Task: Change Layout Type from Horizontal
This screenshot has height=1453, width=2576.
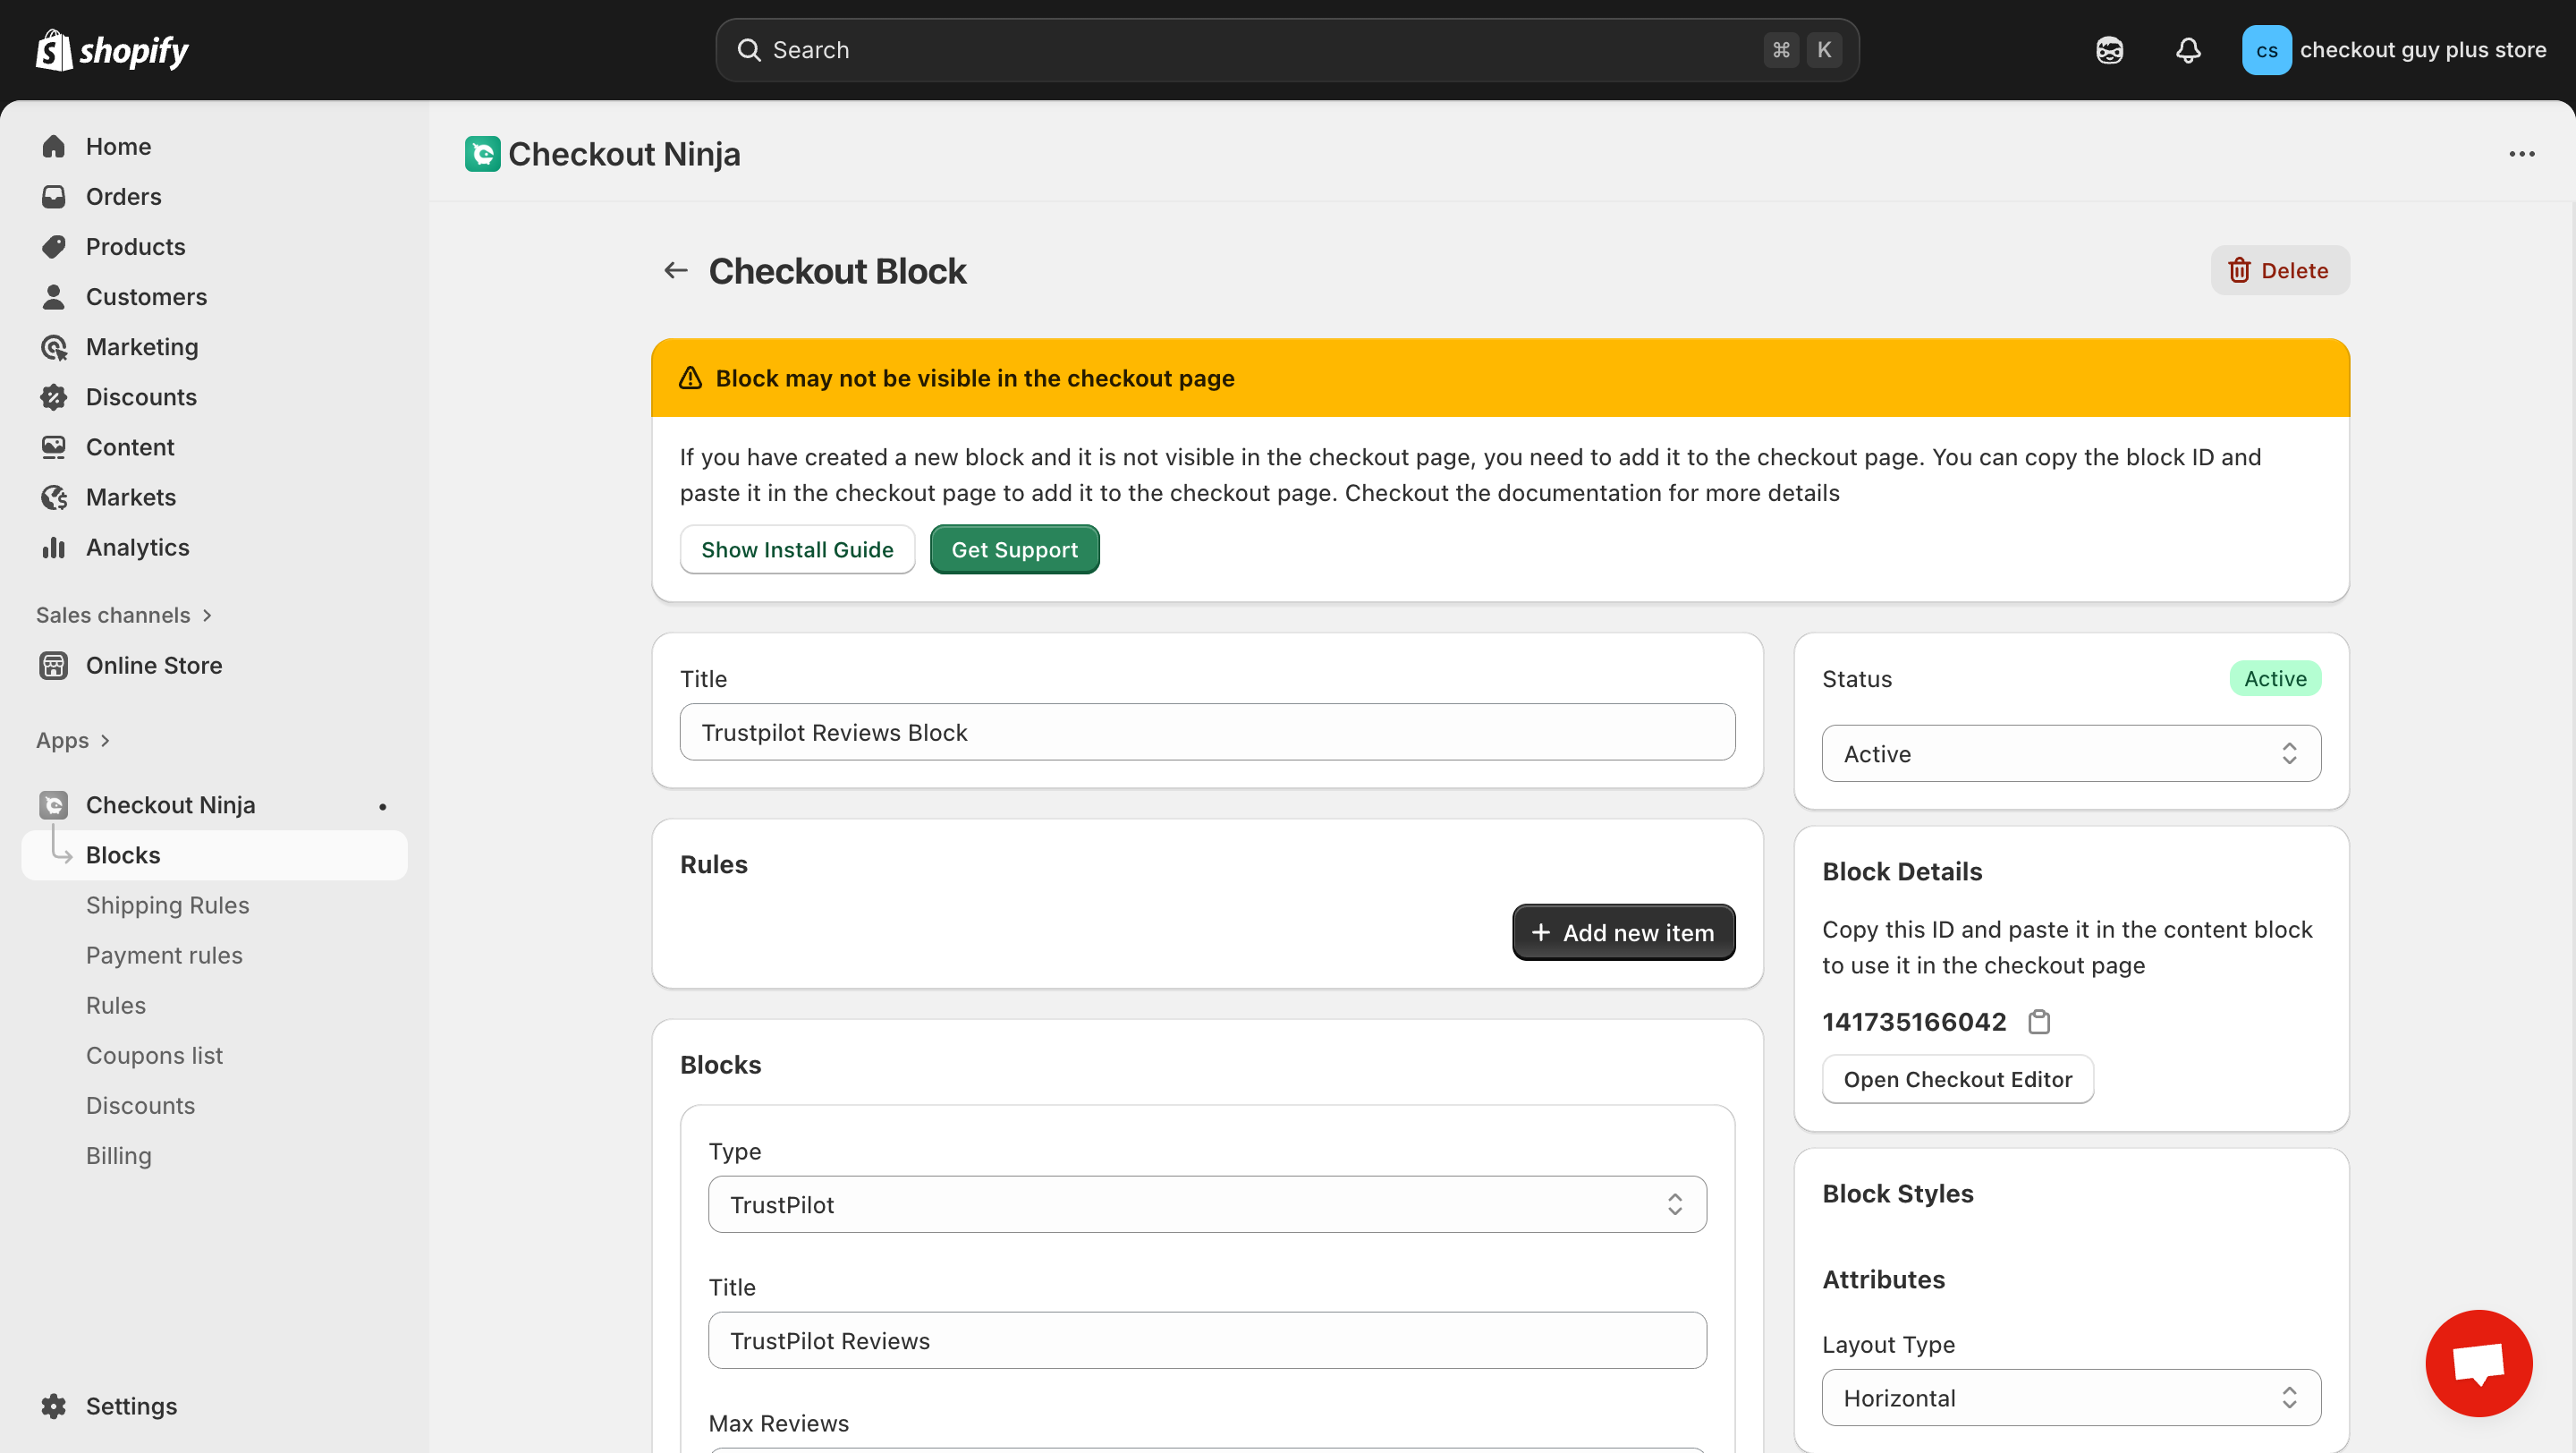Action: pyautogui.click(x=2069, y=1397)
